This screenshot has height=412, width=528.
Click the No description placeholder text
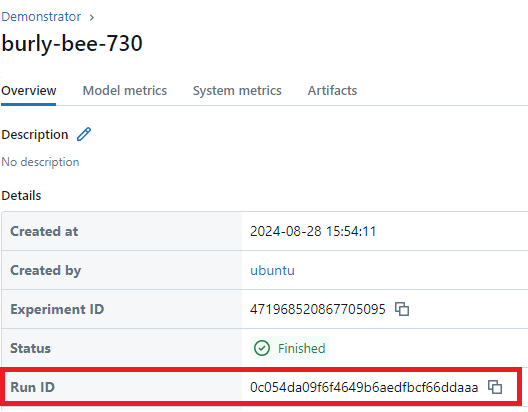click(40, 162)
